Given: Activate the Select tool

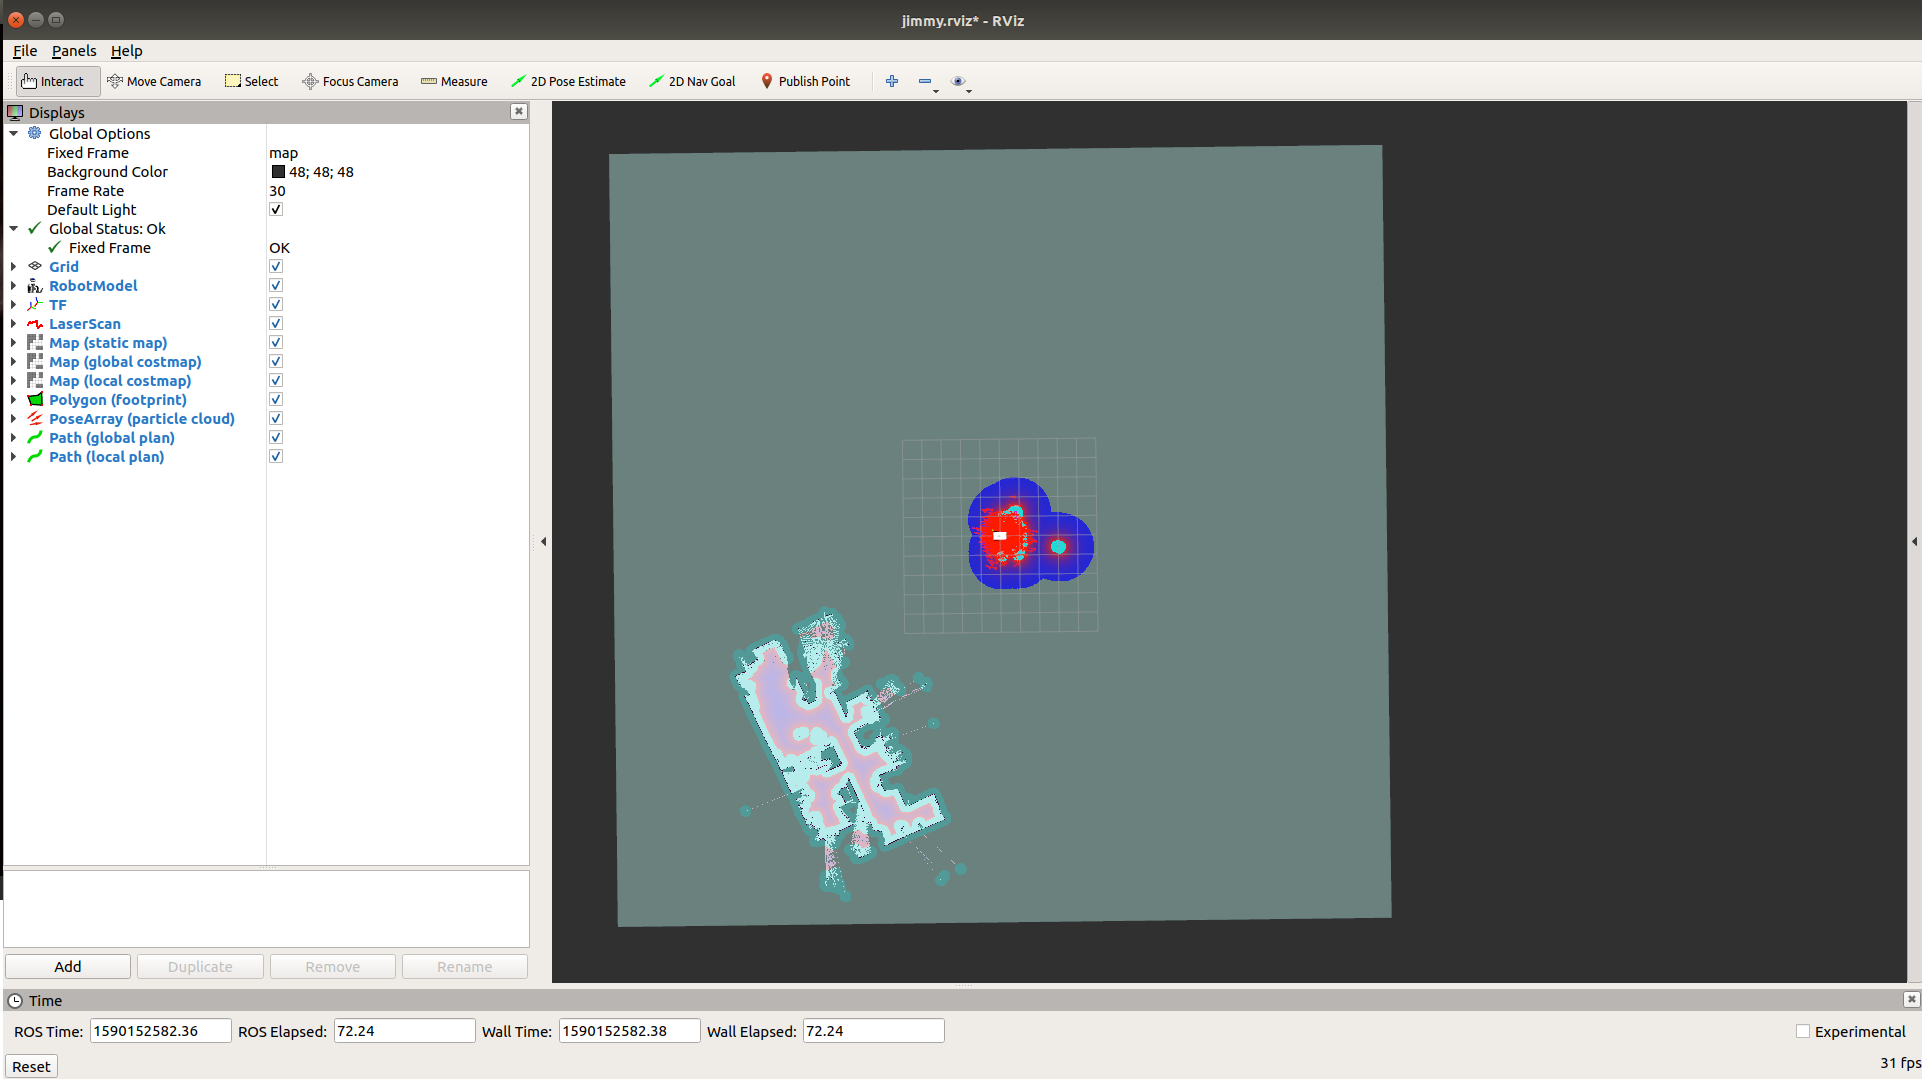Looking at the screenshot, I should coord(252,81).
